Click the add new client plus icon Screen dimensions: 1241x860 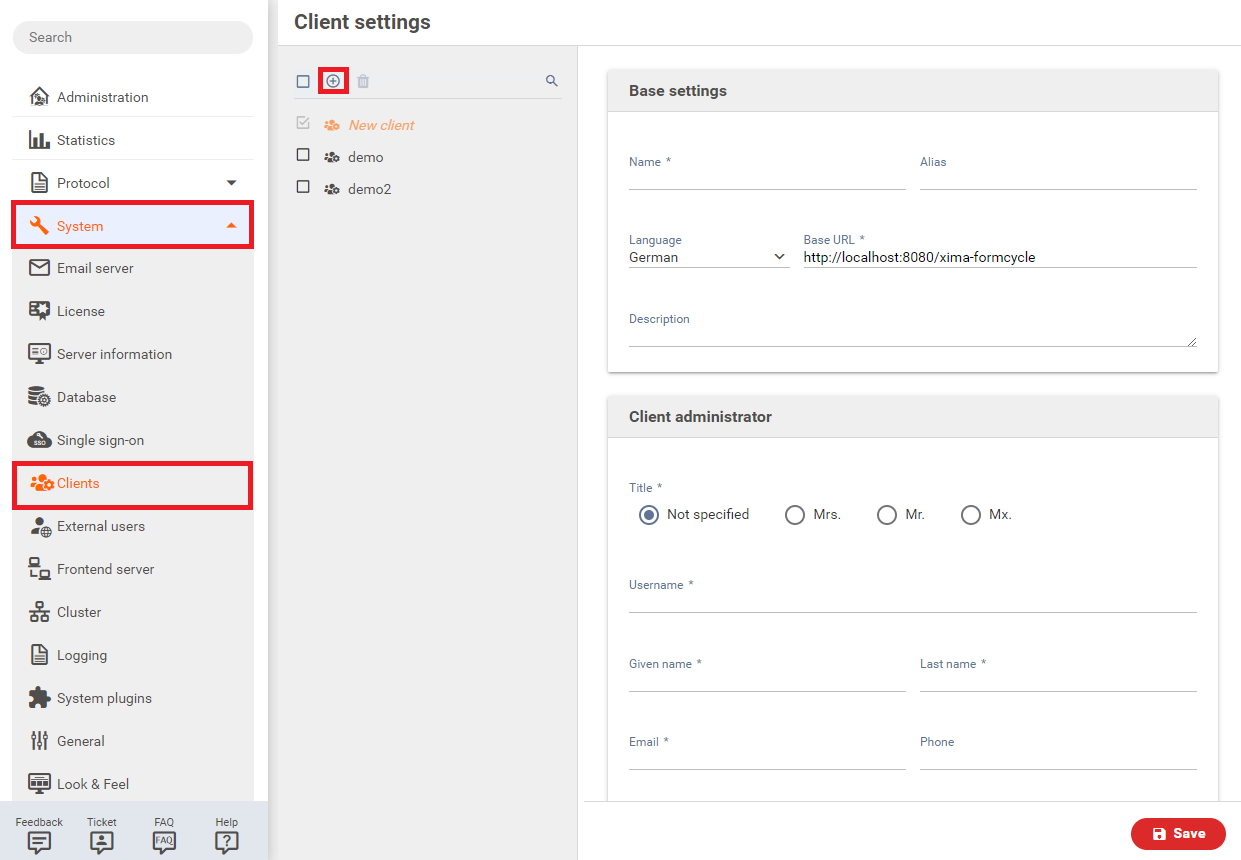point(333,81)
